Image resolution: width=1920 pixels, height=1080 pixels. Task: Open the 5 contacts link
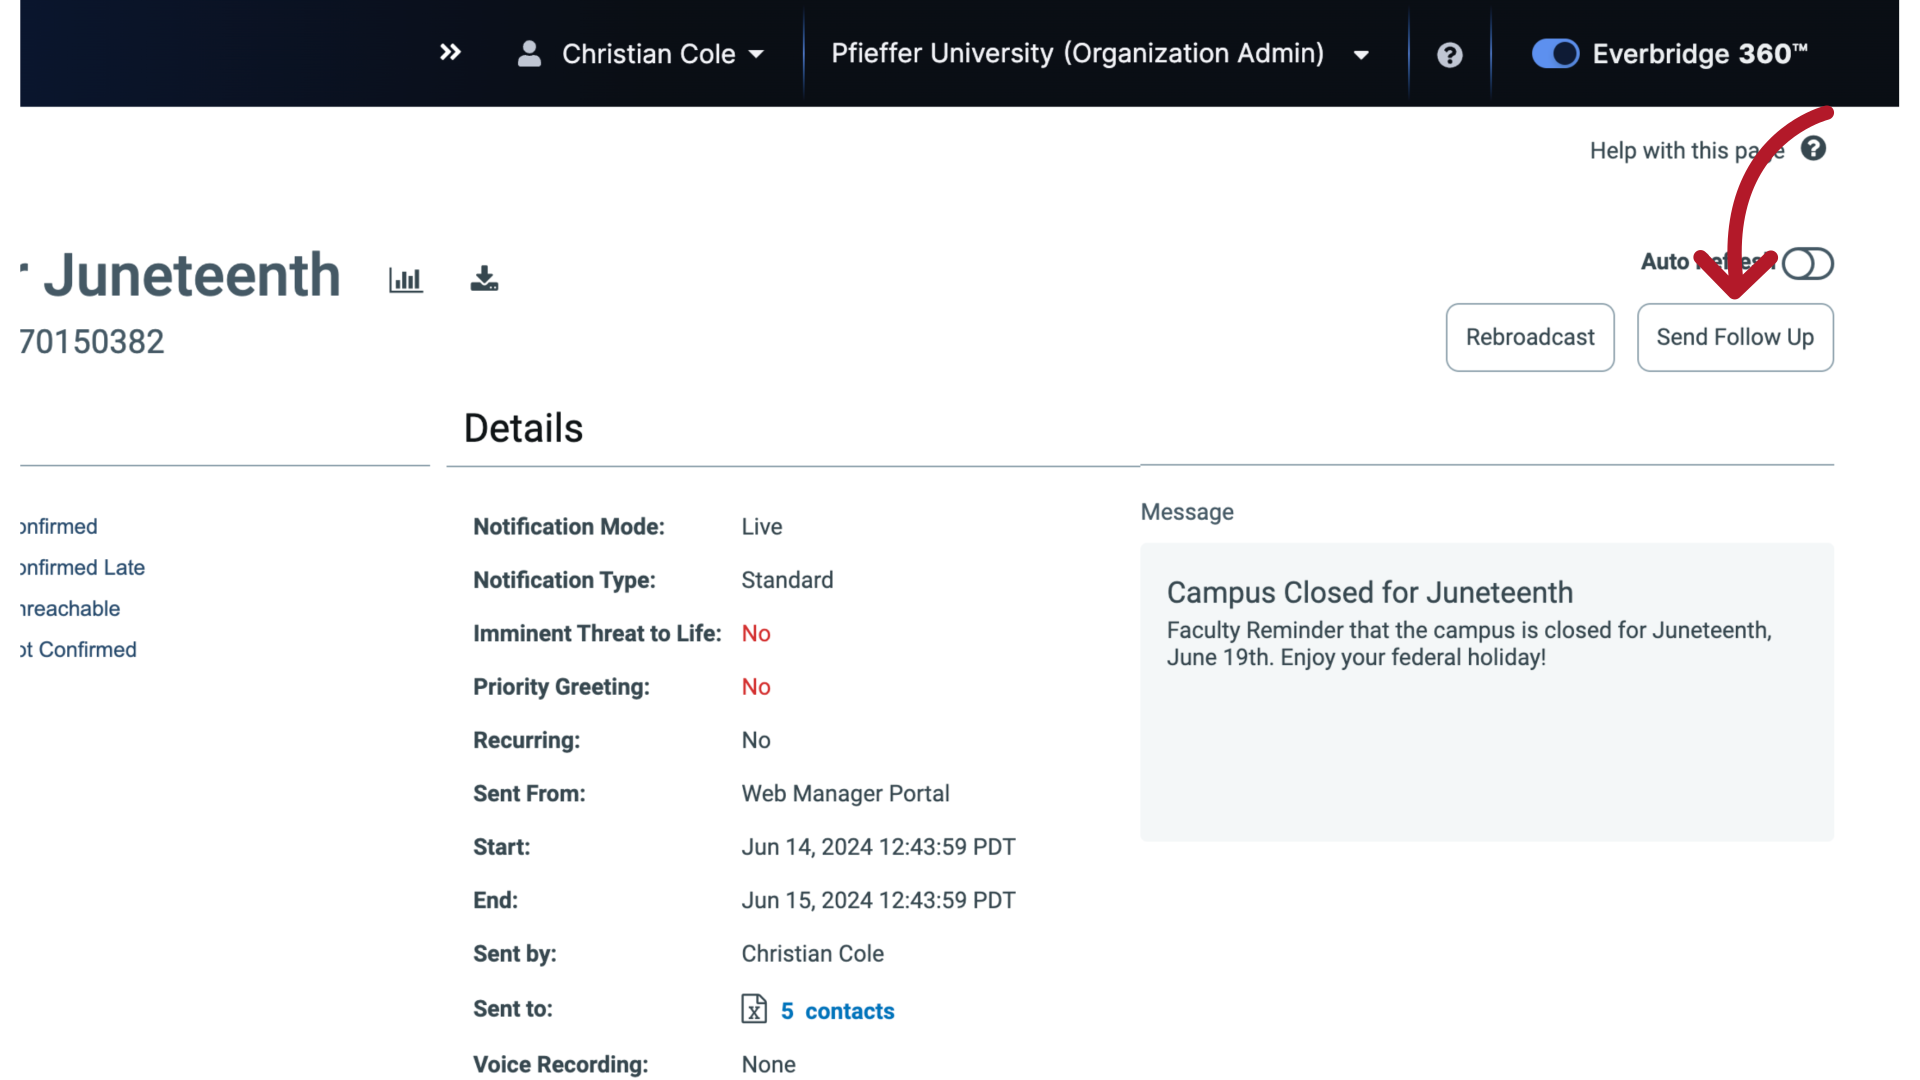838,1010
